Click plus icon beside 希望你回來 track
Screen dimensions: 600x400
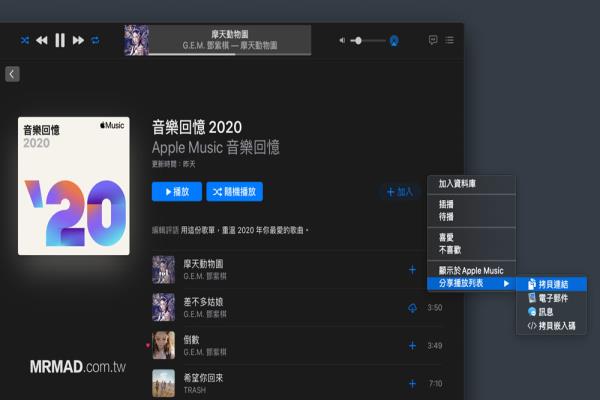pyautogui.click(x=412, y=384)
